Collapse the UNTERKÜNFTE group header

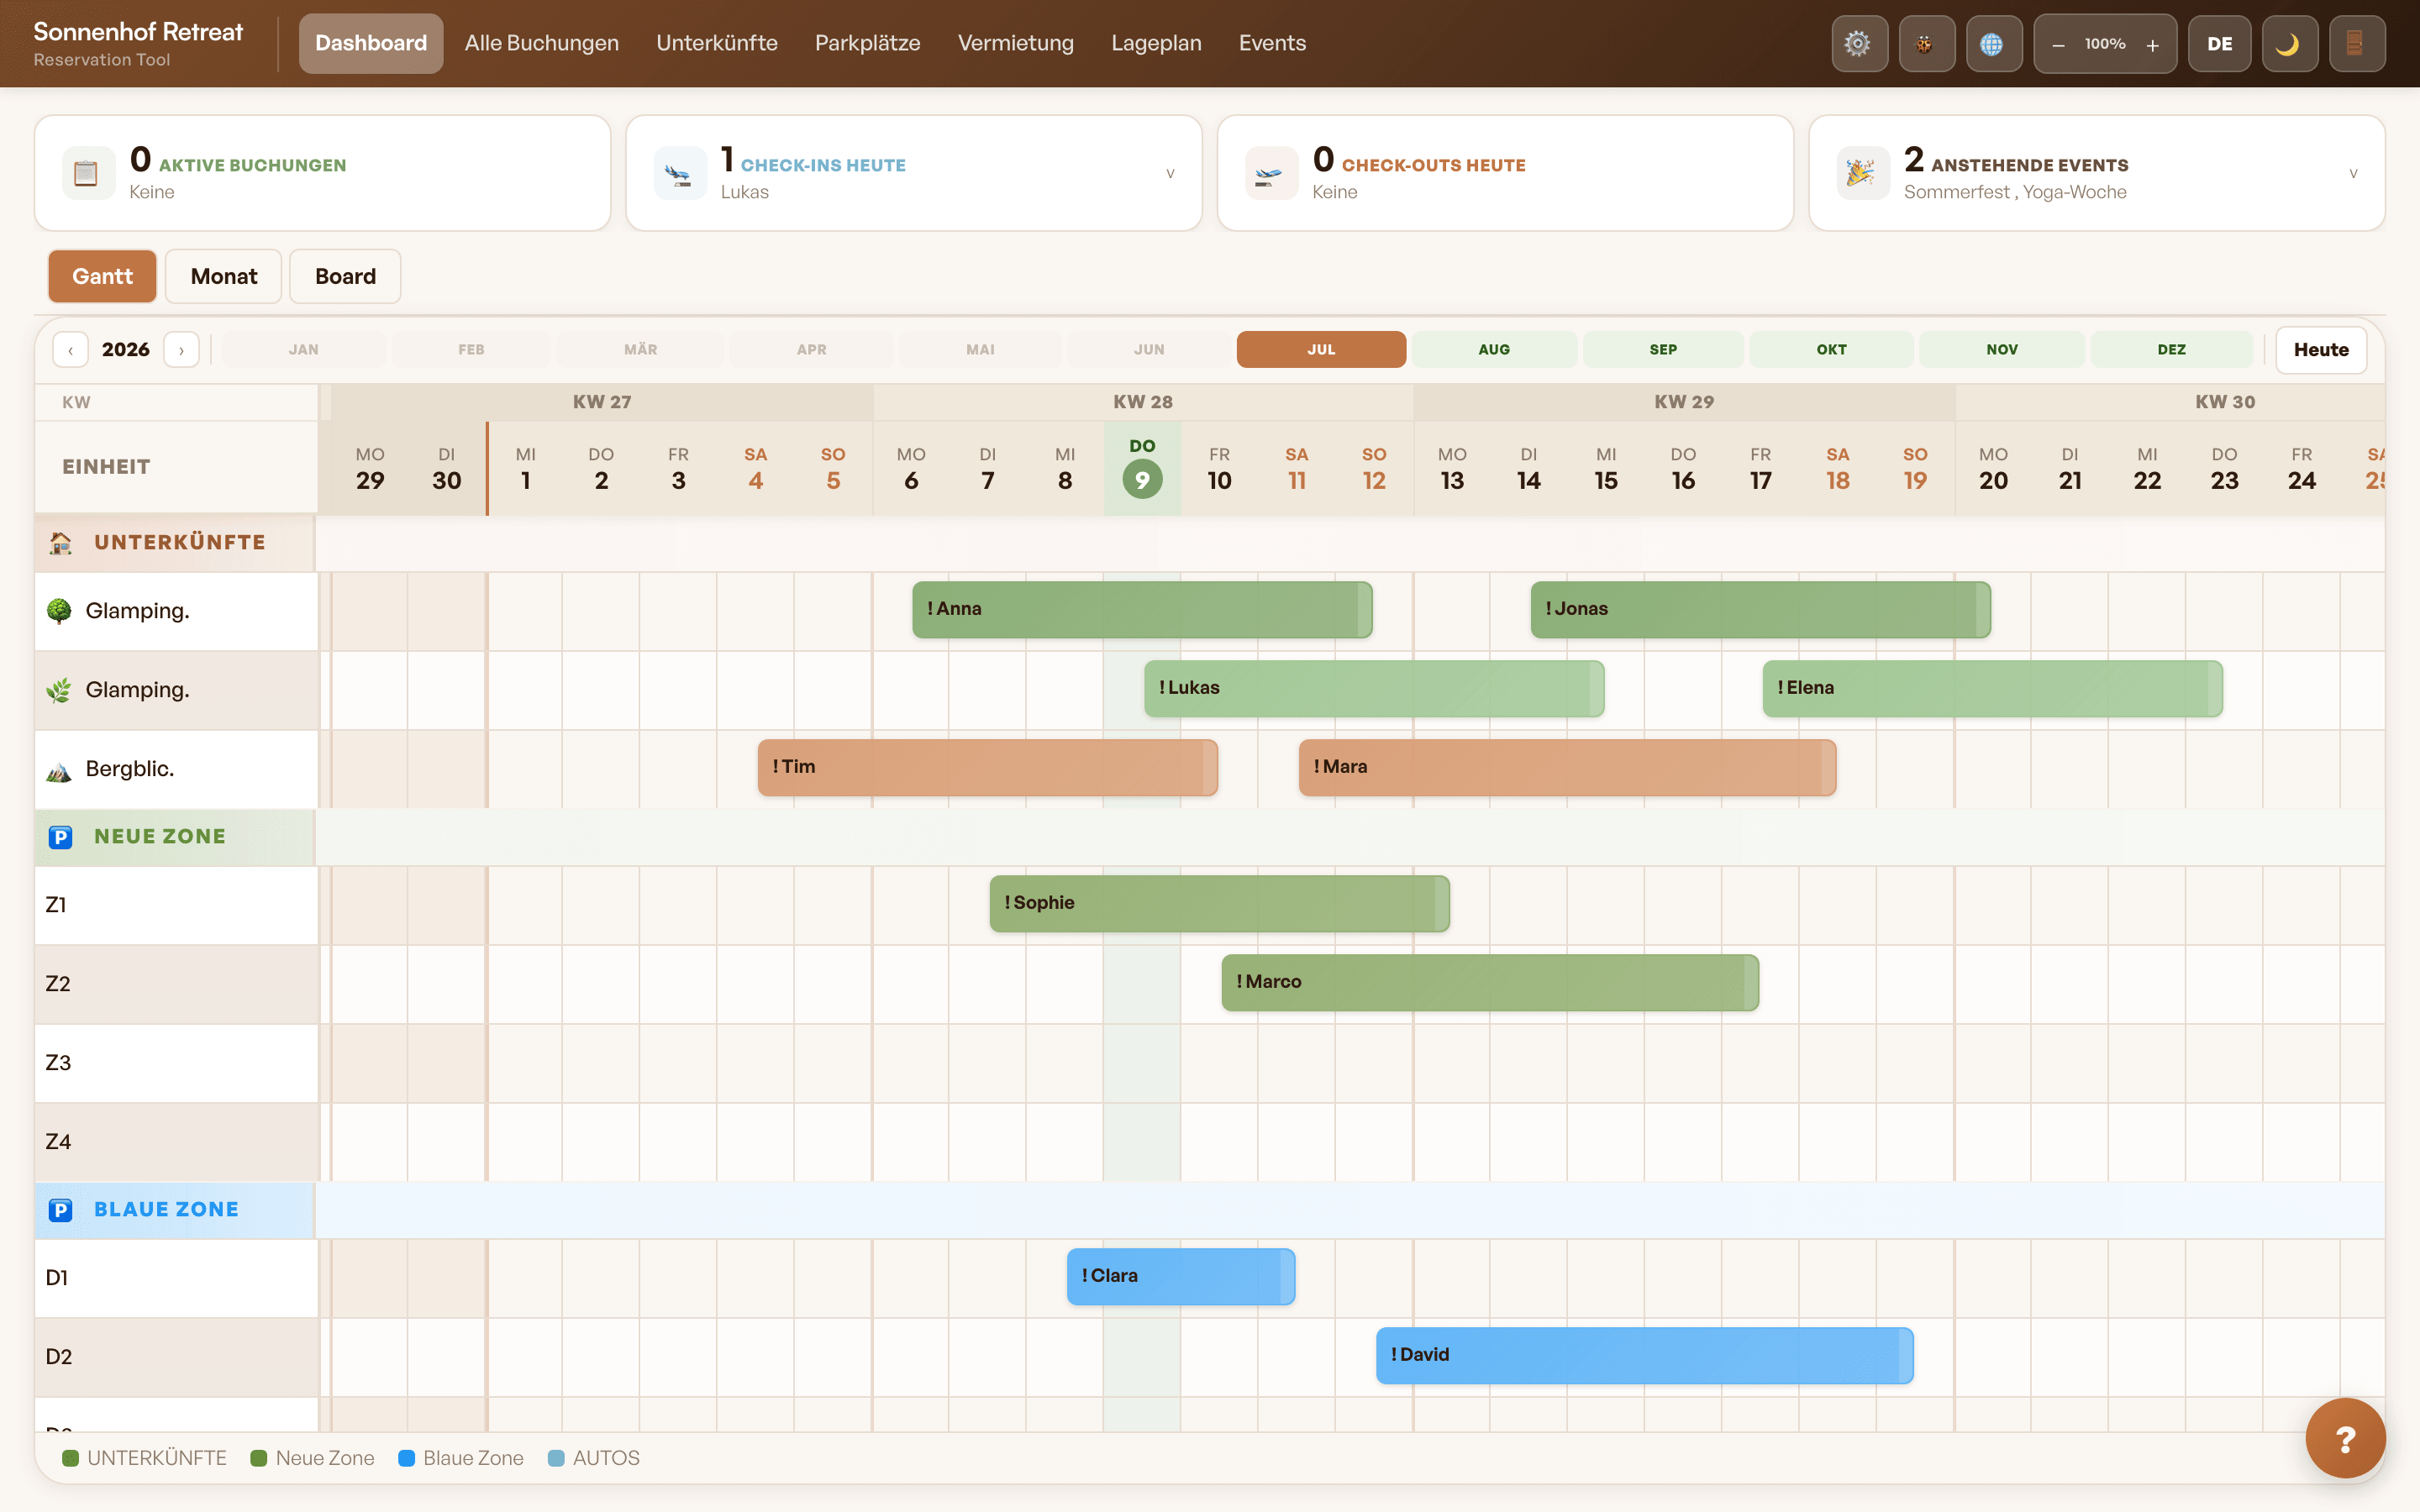point(175,543)
